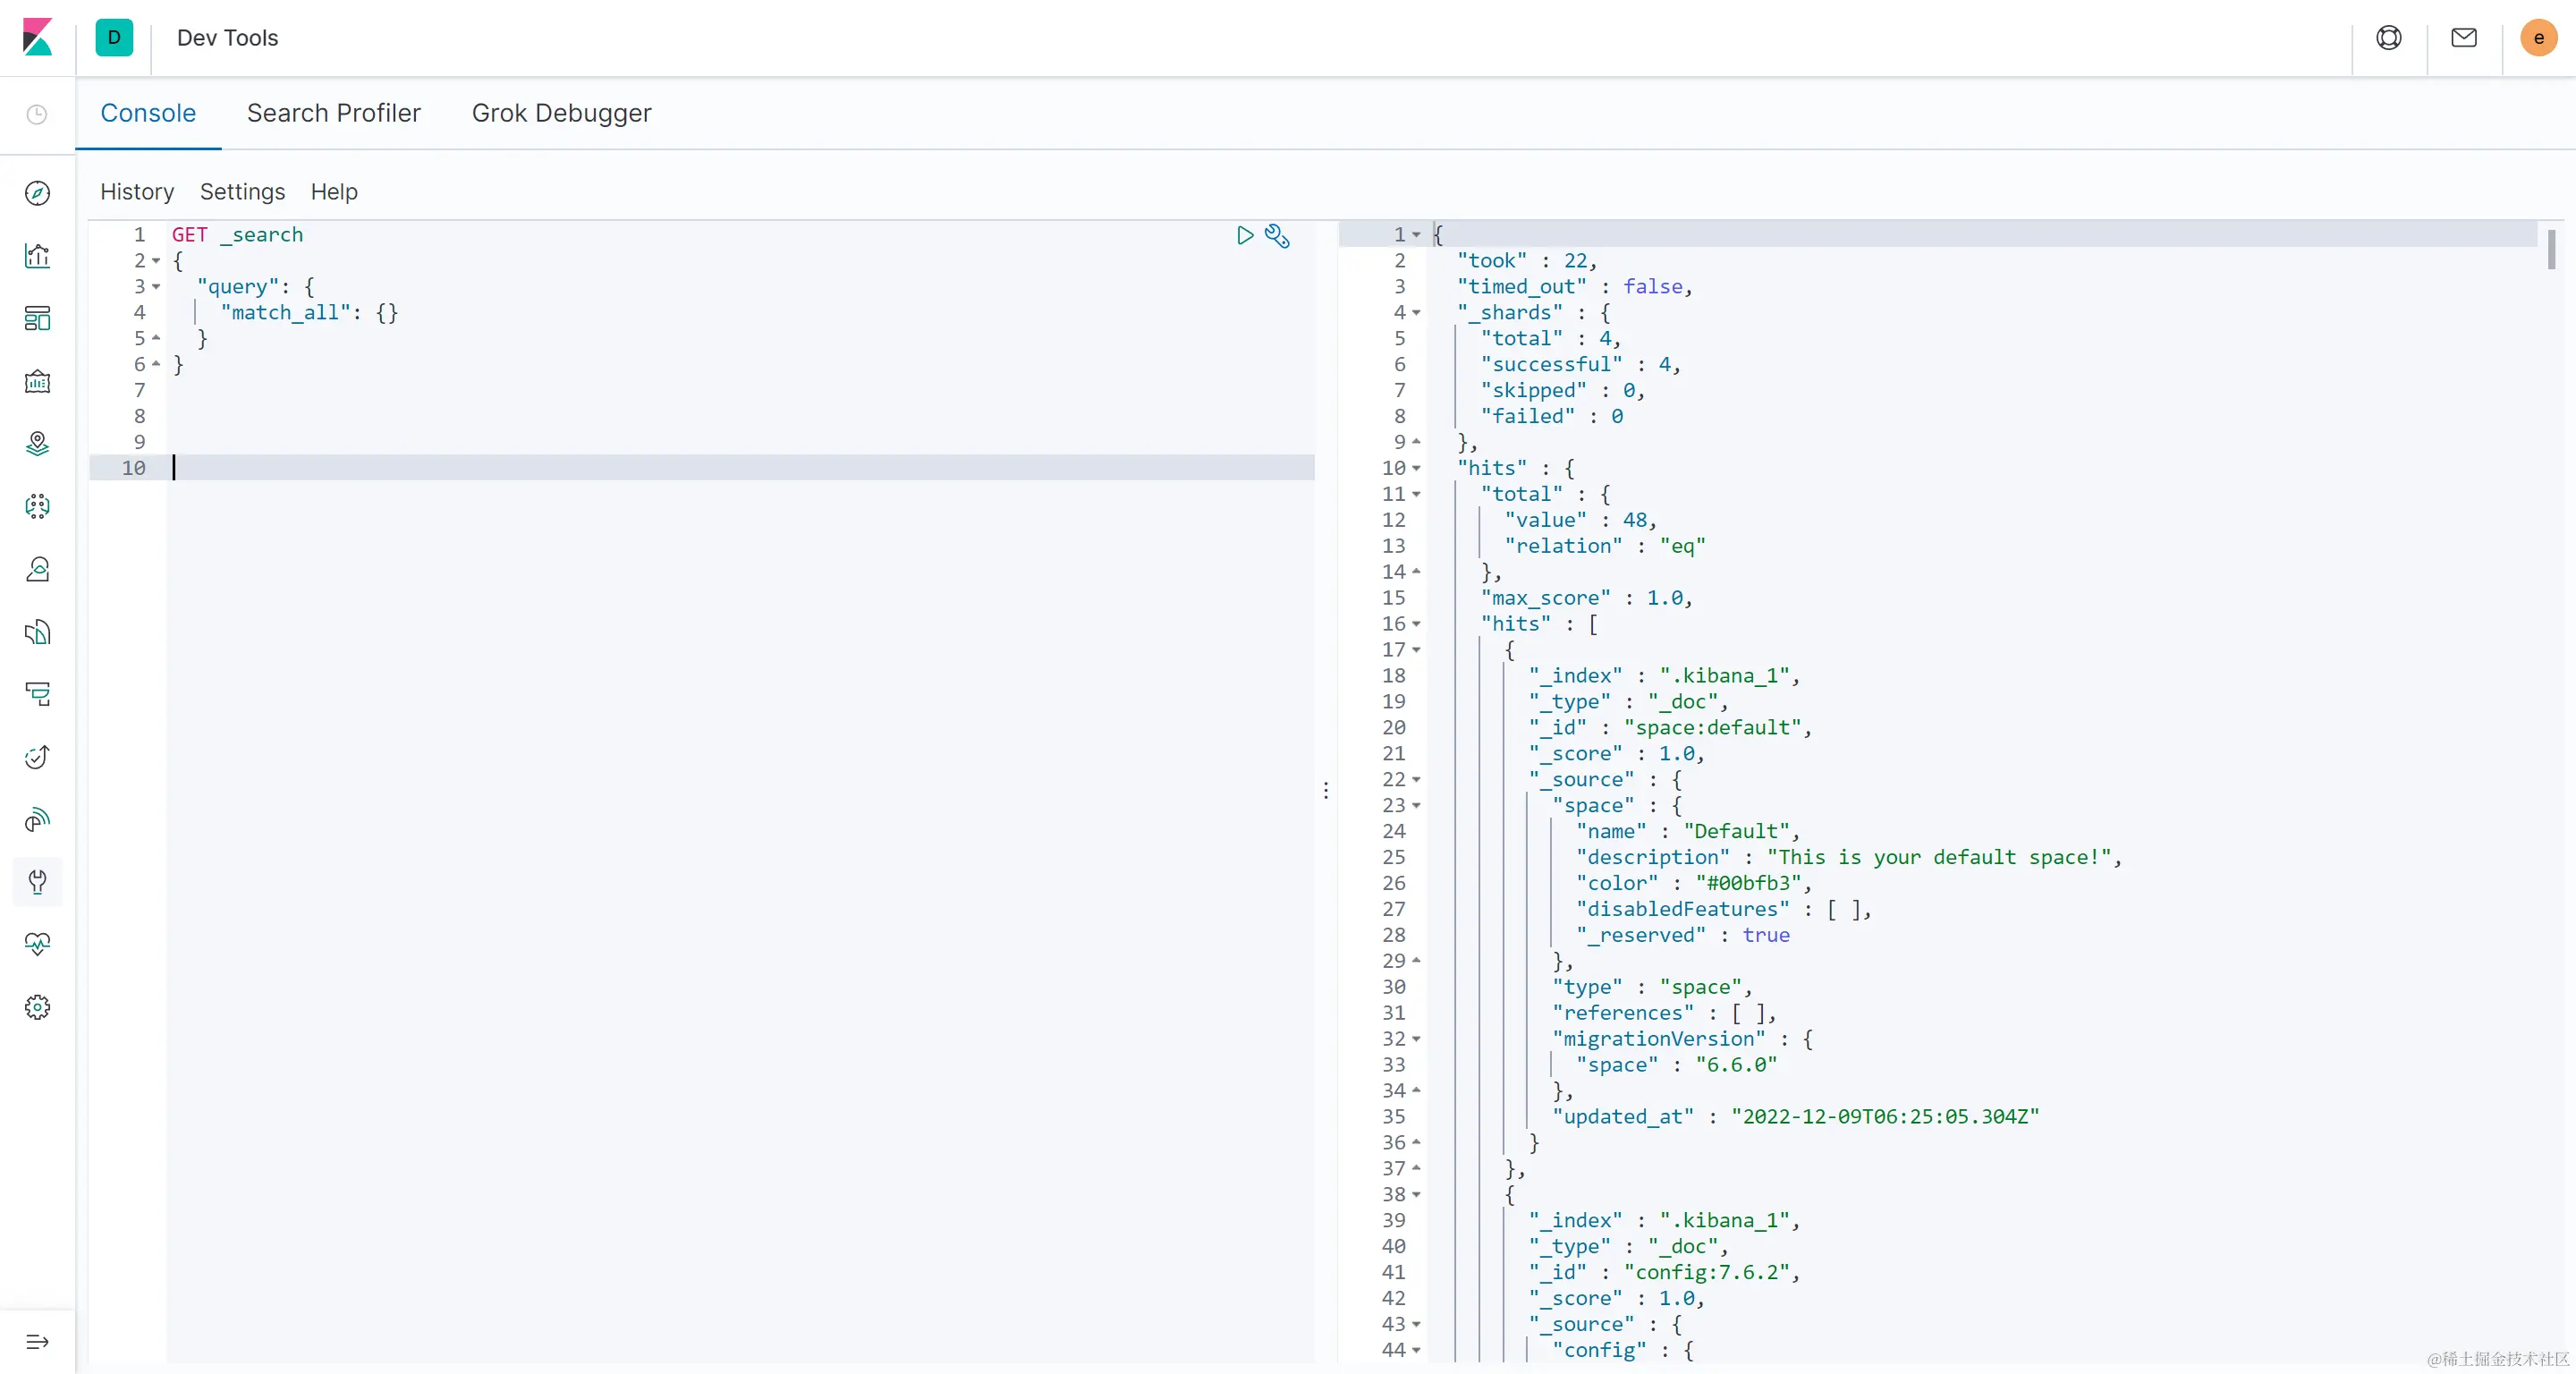This screenshot has width=2576, height=1374.
Task: Switch to the Grok Debugger tab
Action: [x=561, y=113]
